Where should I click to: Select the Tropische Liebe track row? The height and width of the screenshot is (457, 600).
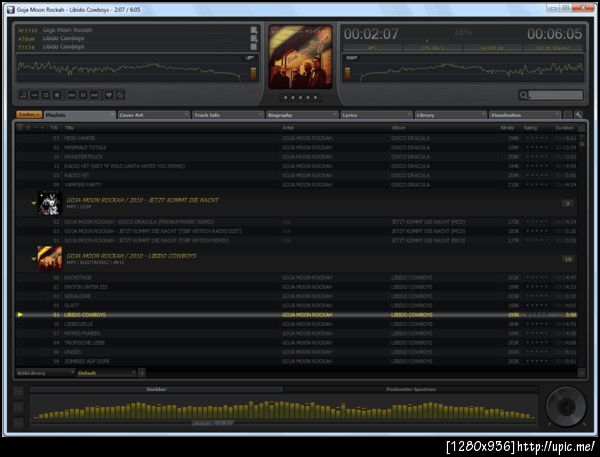pos(297,343)
